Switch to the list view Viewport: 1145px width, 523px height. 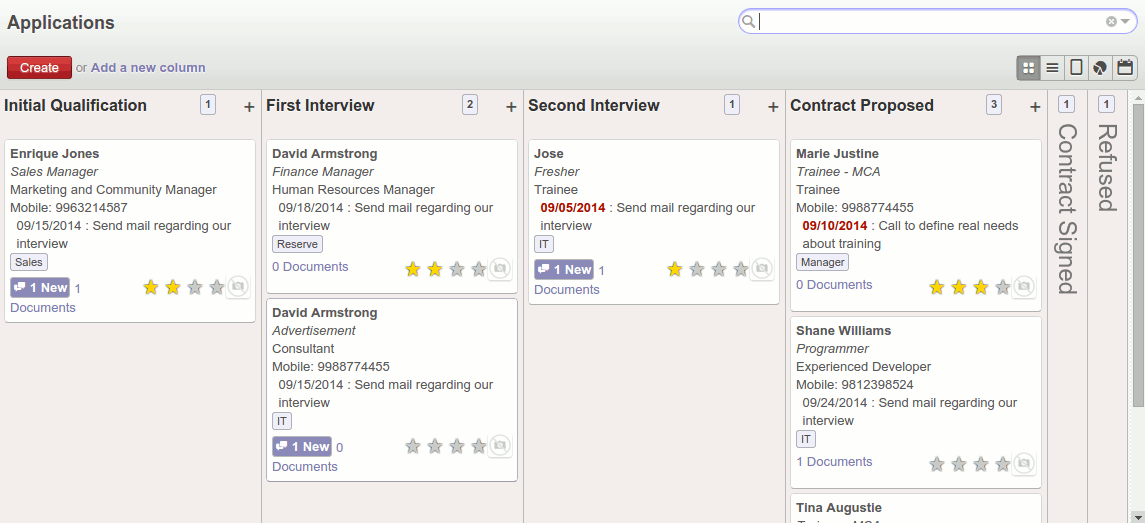(x=1052, y=68)
